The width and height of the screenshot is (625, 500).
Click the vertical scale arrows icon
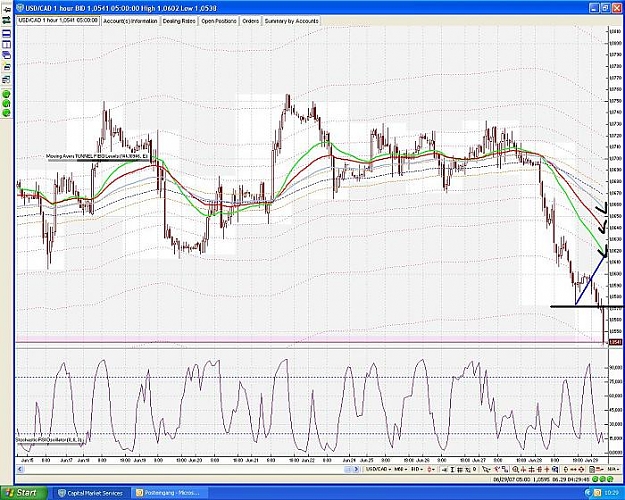click(x=566, y=469)
